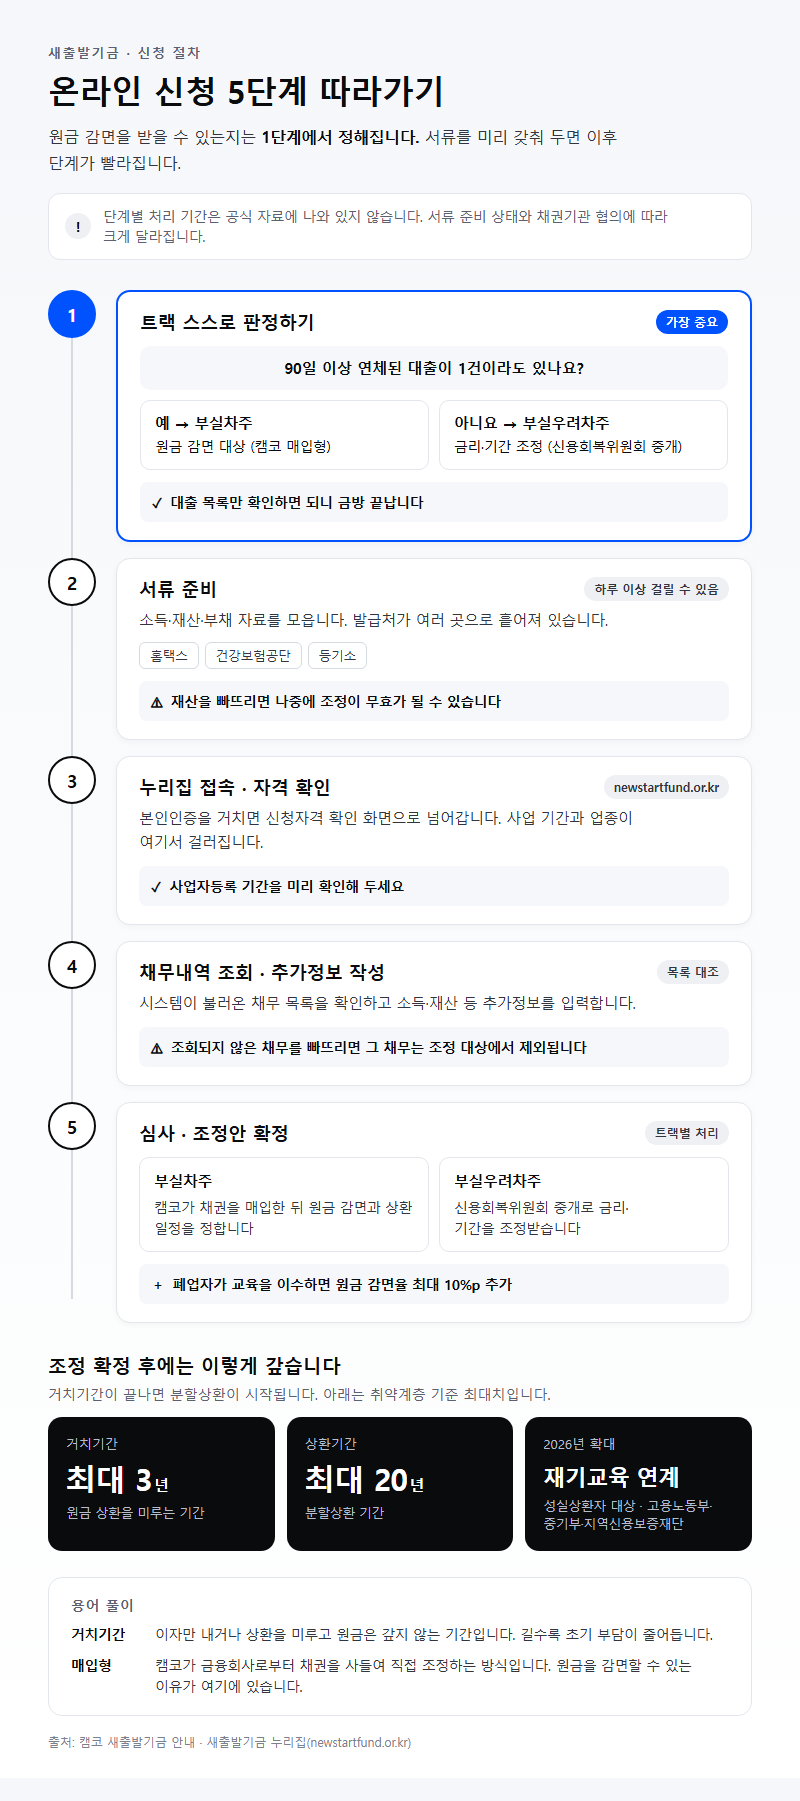Click the 용어 풀이 section label
800x1801 pixels.
[102, 1605]
